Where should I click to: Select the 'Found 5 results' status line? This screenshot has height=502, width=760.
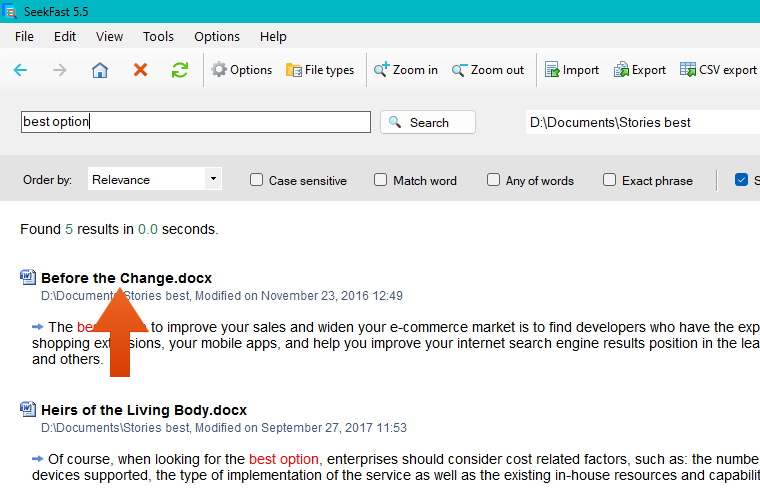[x=119, y=229]
